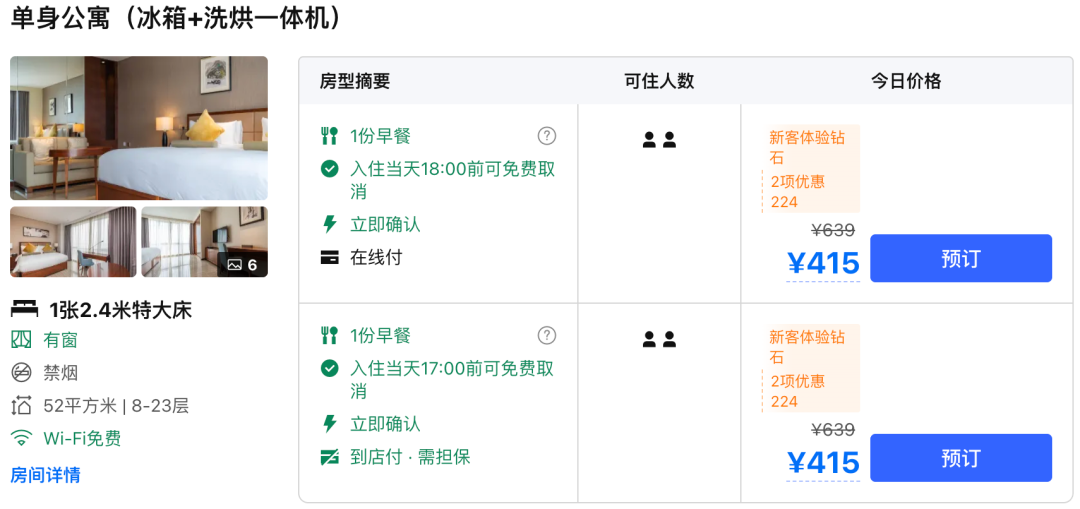This screenshot has height=509, width=1080.
Task: Click the ¥415 price in second row
Action: [x=823, y=462]
